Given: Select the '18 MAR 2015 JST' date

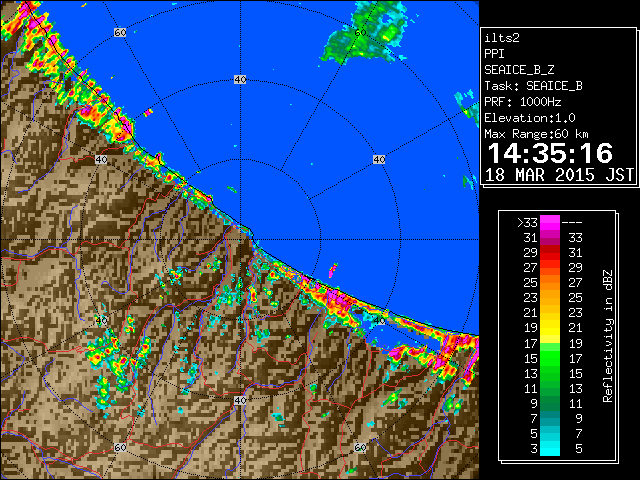Looking at the screenshot, I should (x=559, y=175).
